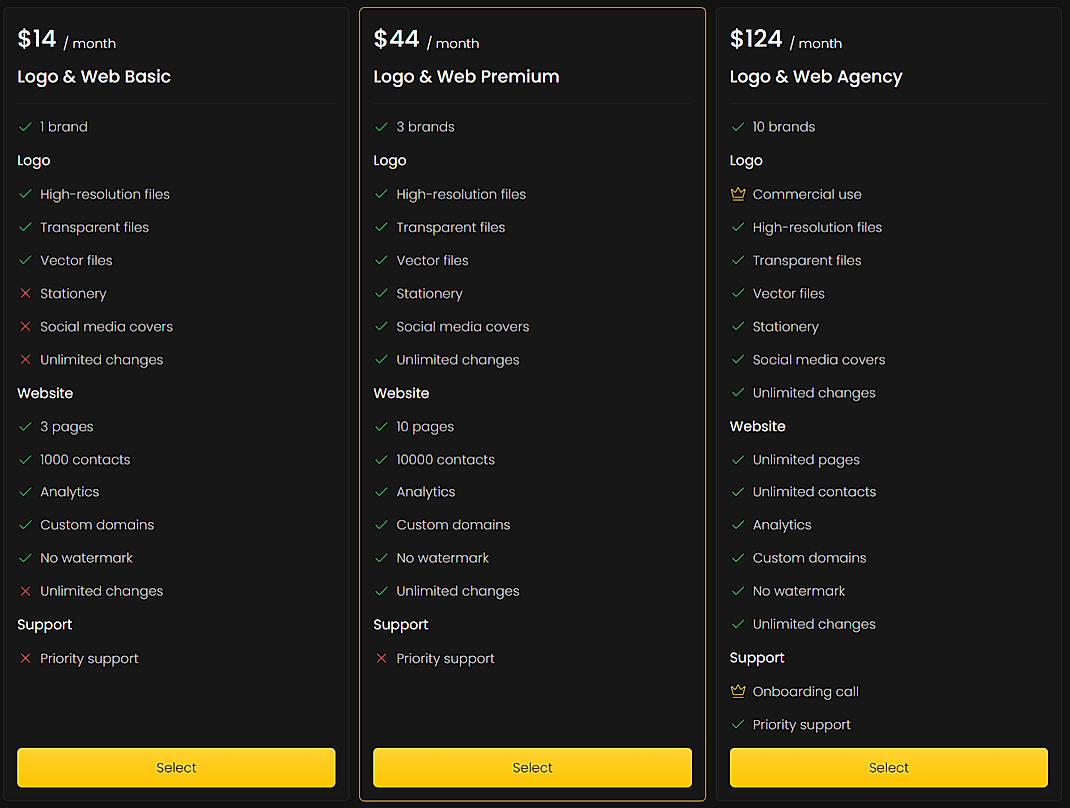Click the checkmark beside Premium Stationery
This screenshot has width=1070, height=808.
pos(381,293)
